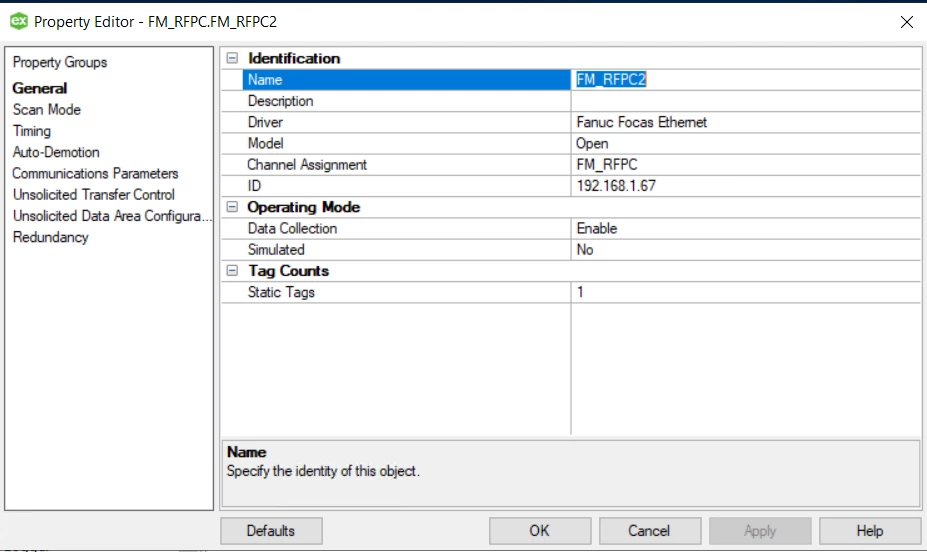The height and width of the screenshot is (552, 927).
Task: Click the Apply button
Action: pos(760,531)
